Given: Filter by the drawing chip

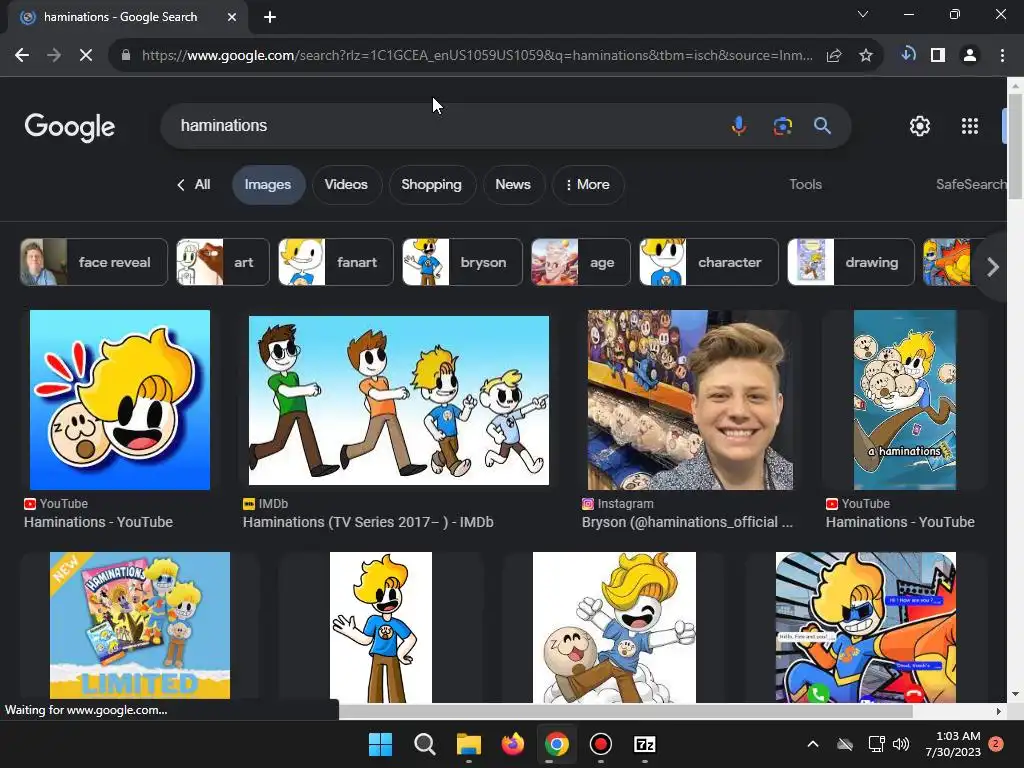Looking at the screenshot, I should tap(850, 263).
